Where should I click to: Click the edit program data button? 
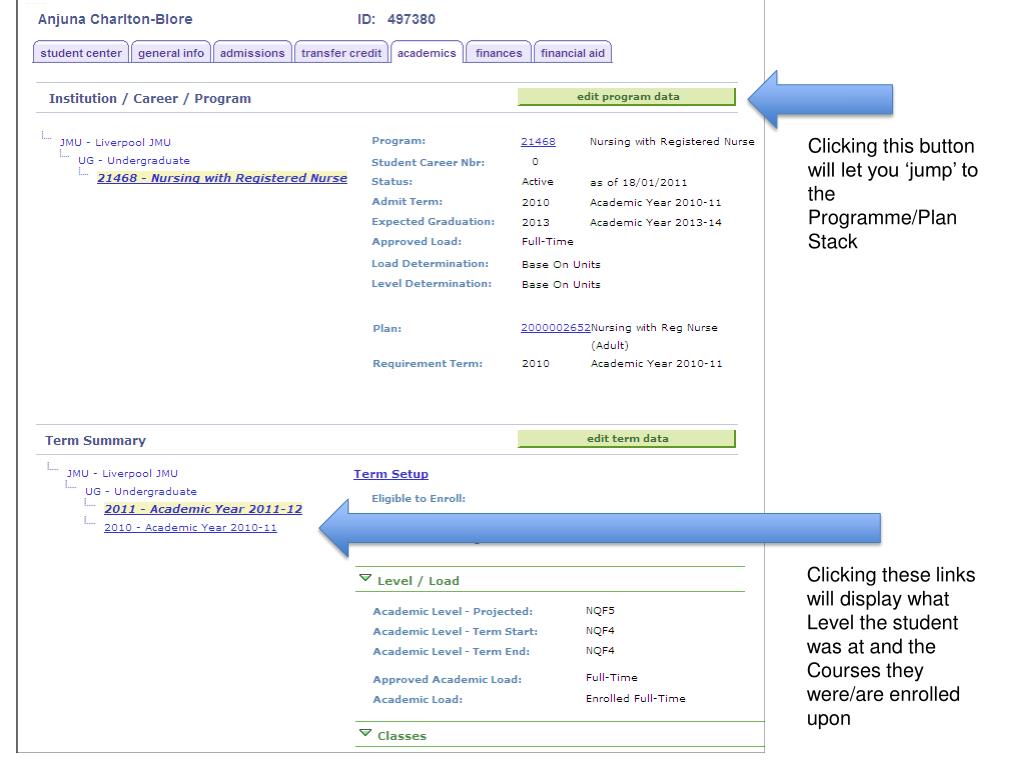point(627,97)
